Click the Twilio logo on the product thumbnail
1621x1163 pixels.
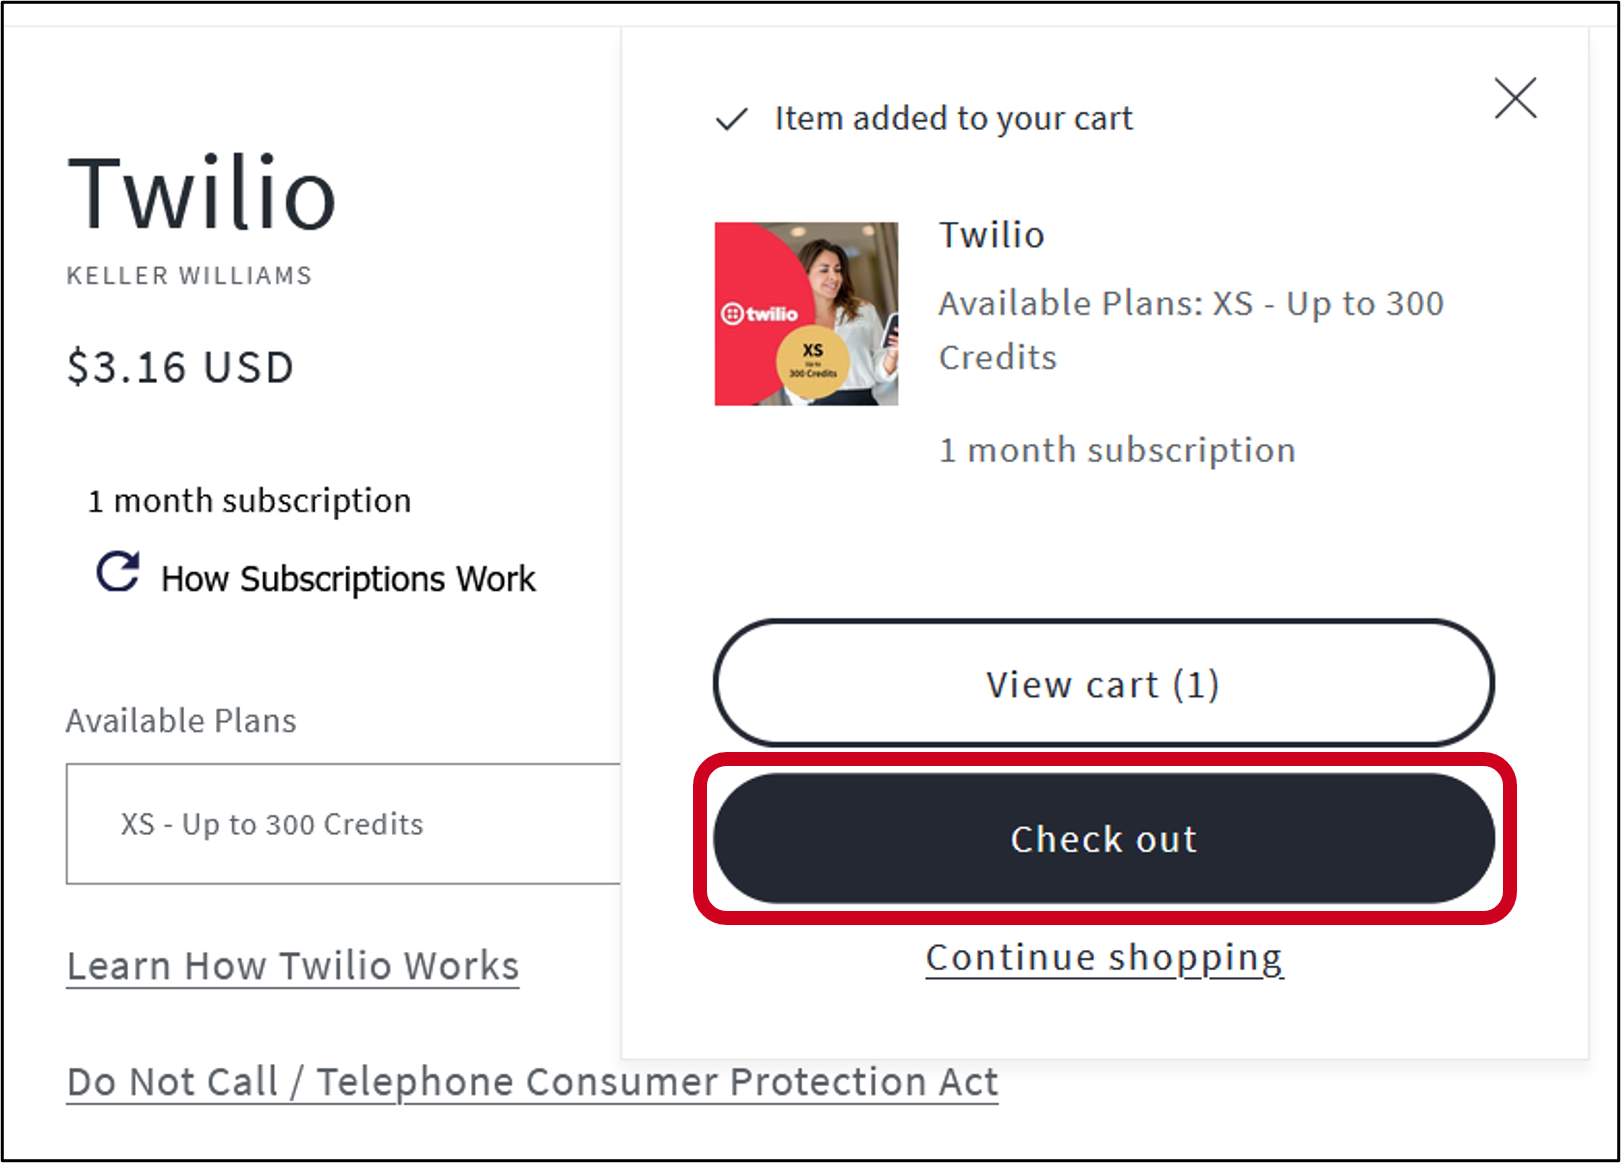pos(758,313)
